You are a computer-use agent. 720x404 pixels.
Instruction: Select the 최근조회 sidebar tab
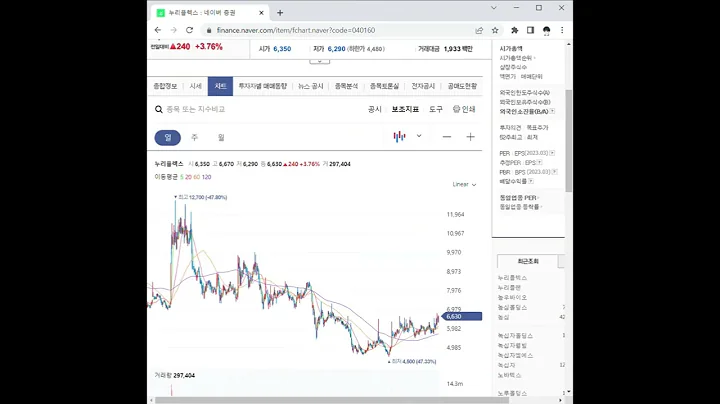pyautogui.click(x=528, y=261)
